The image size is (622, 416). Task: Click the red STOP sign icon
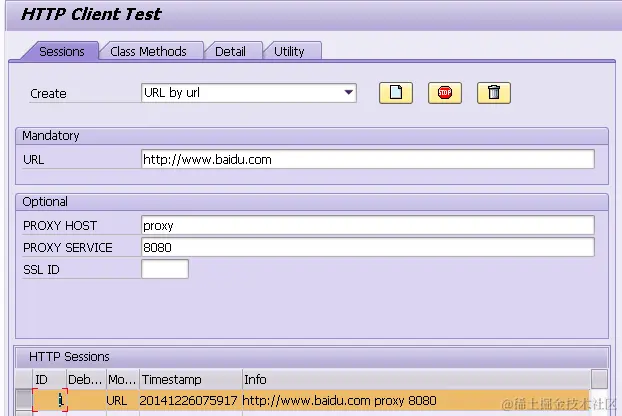click(x=445, y=93)
